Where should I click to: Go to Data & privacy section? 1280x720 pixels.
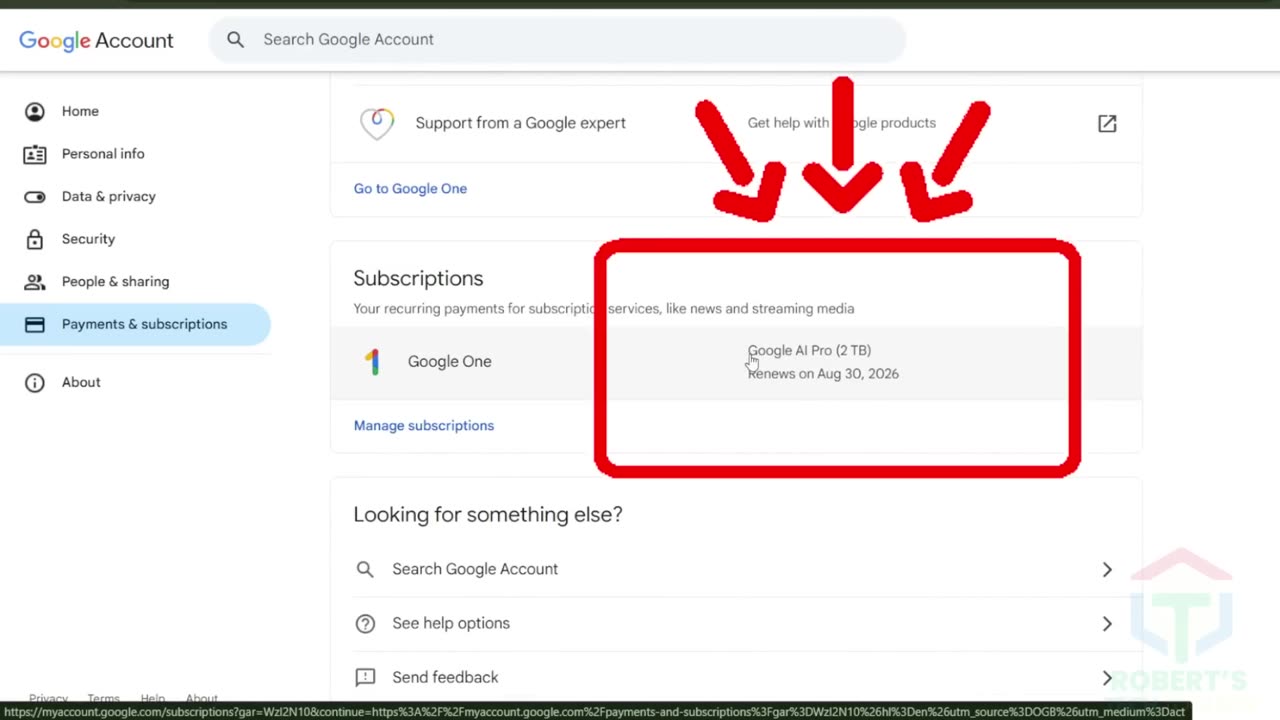(x=135, y=196)
